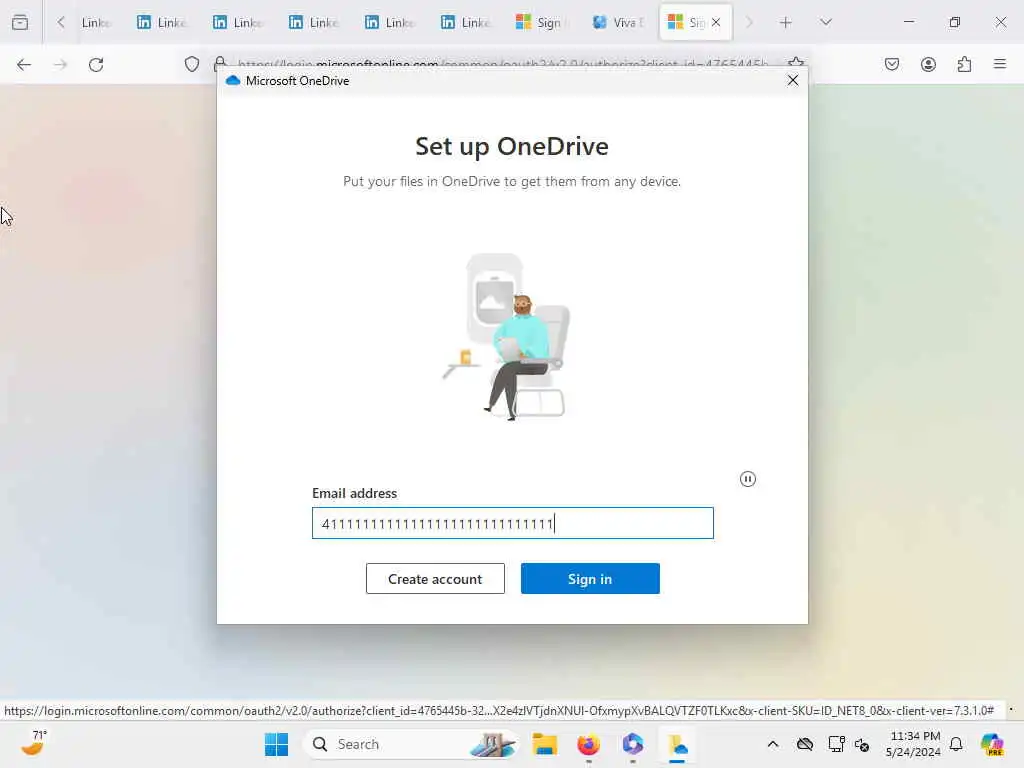Open the Firefox View icon left of tabs
Viewport: 1024px width, 768px height.
tap(20, 22)
